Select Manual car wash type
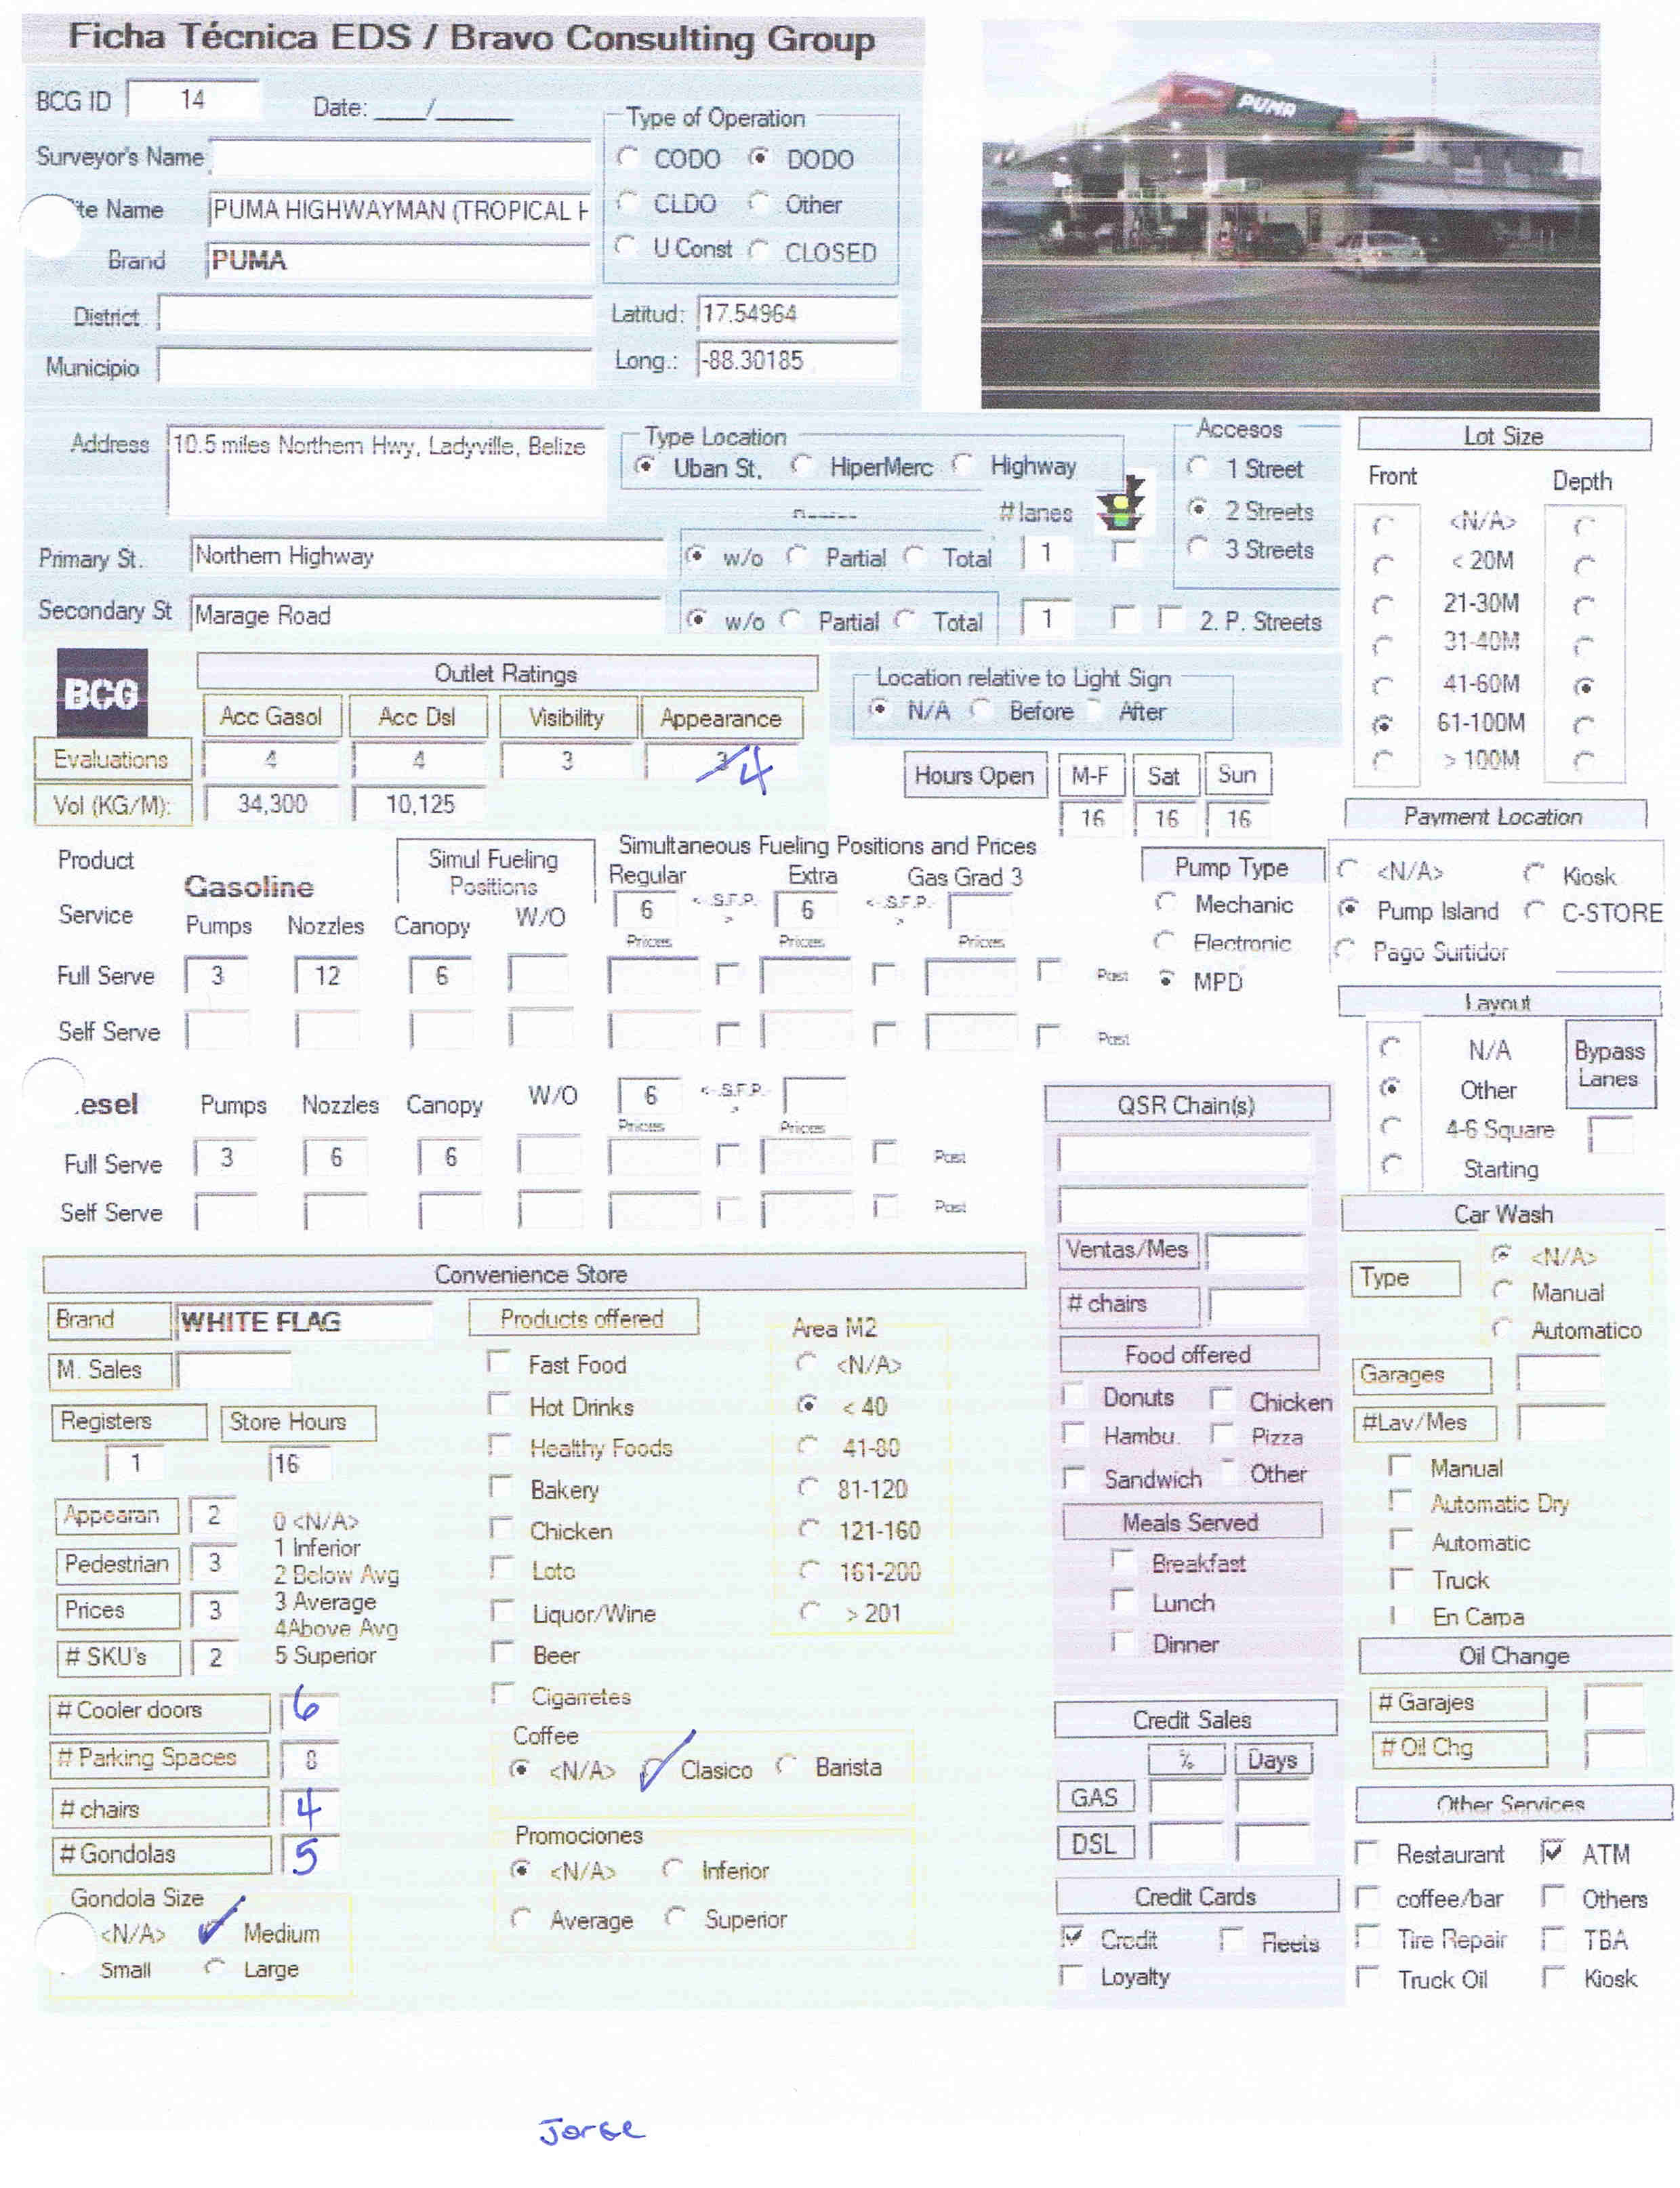The image size is (1680, 2188). (x=1502, y=1291)
